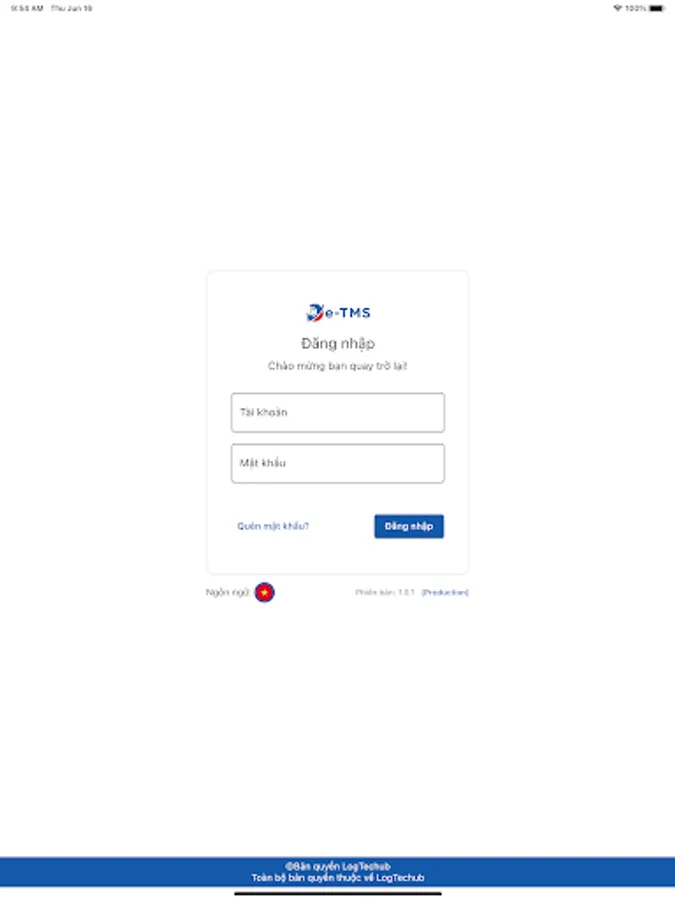The image size is (675, 900).
Task: Click the Toàn bộ bản quyền thuộc về LogTechub footer line
Action: pos(338,878)
